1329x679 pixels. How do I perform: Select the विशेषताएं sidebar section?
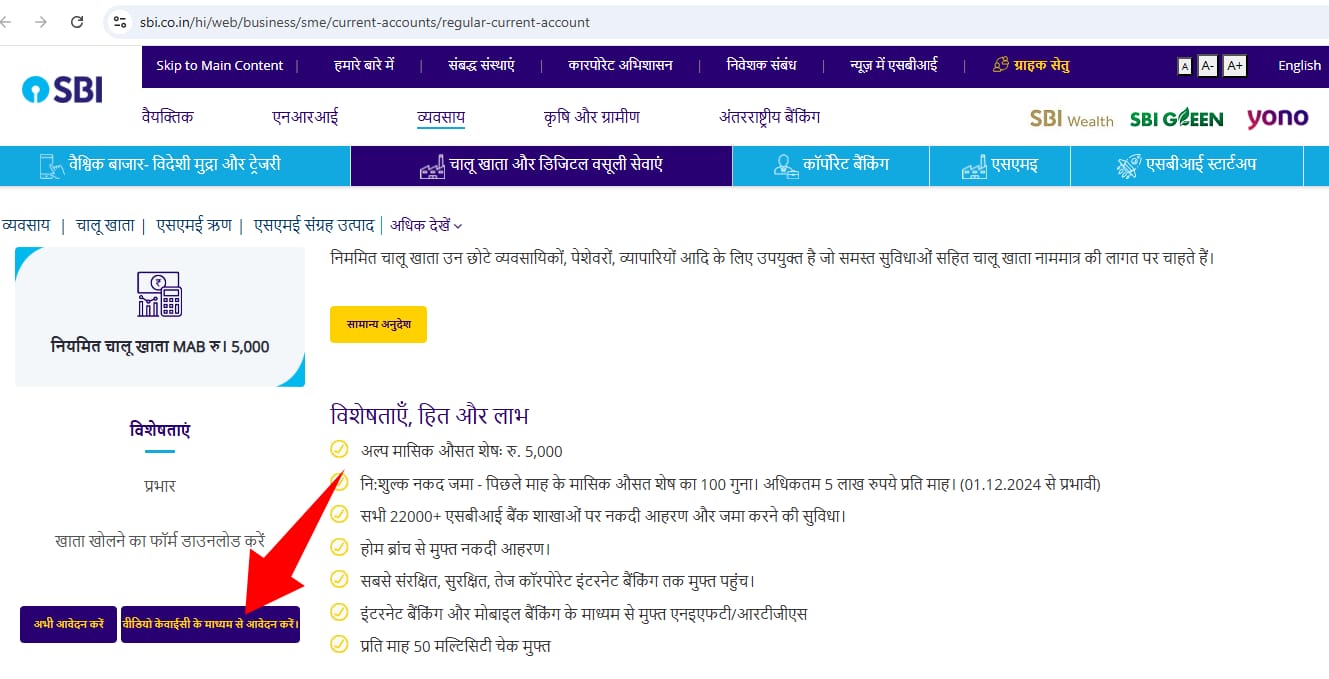160,431
